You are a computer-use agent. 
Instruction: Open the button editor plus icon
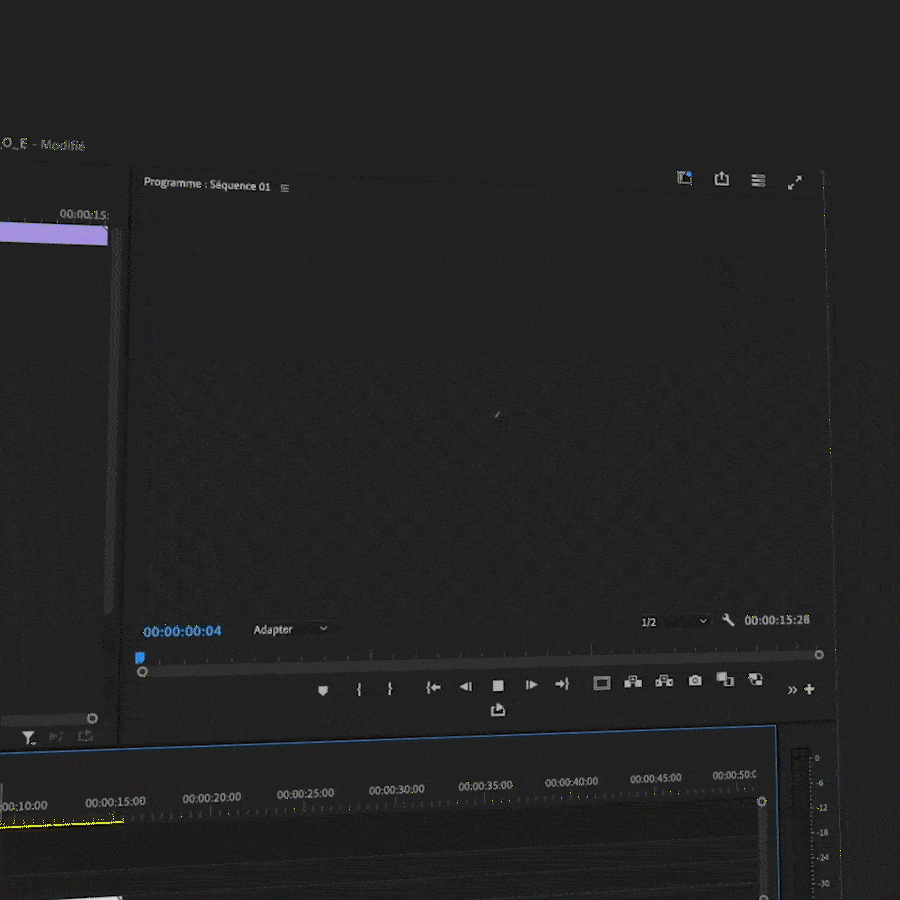[x=809, y=689]
